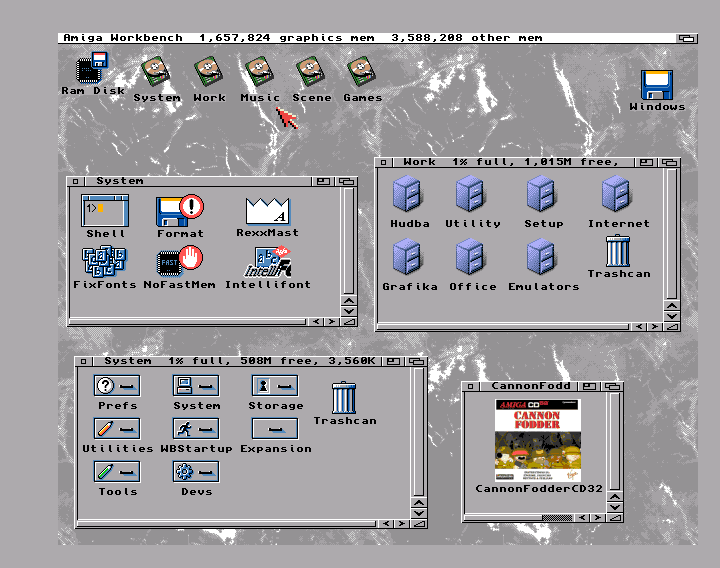Image resolution: width=720 pixels, height=568 pixels.
Task: Open the Windows floppy disk icon
Action: tap(656, 84)
